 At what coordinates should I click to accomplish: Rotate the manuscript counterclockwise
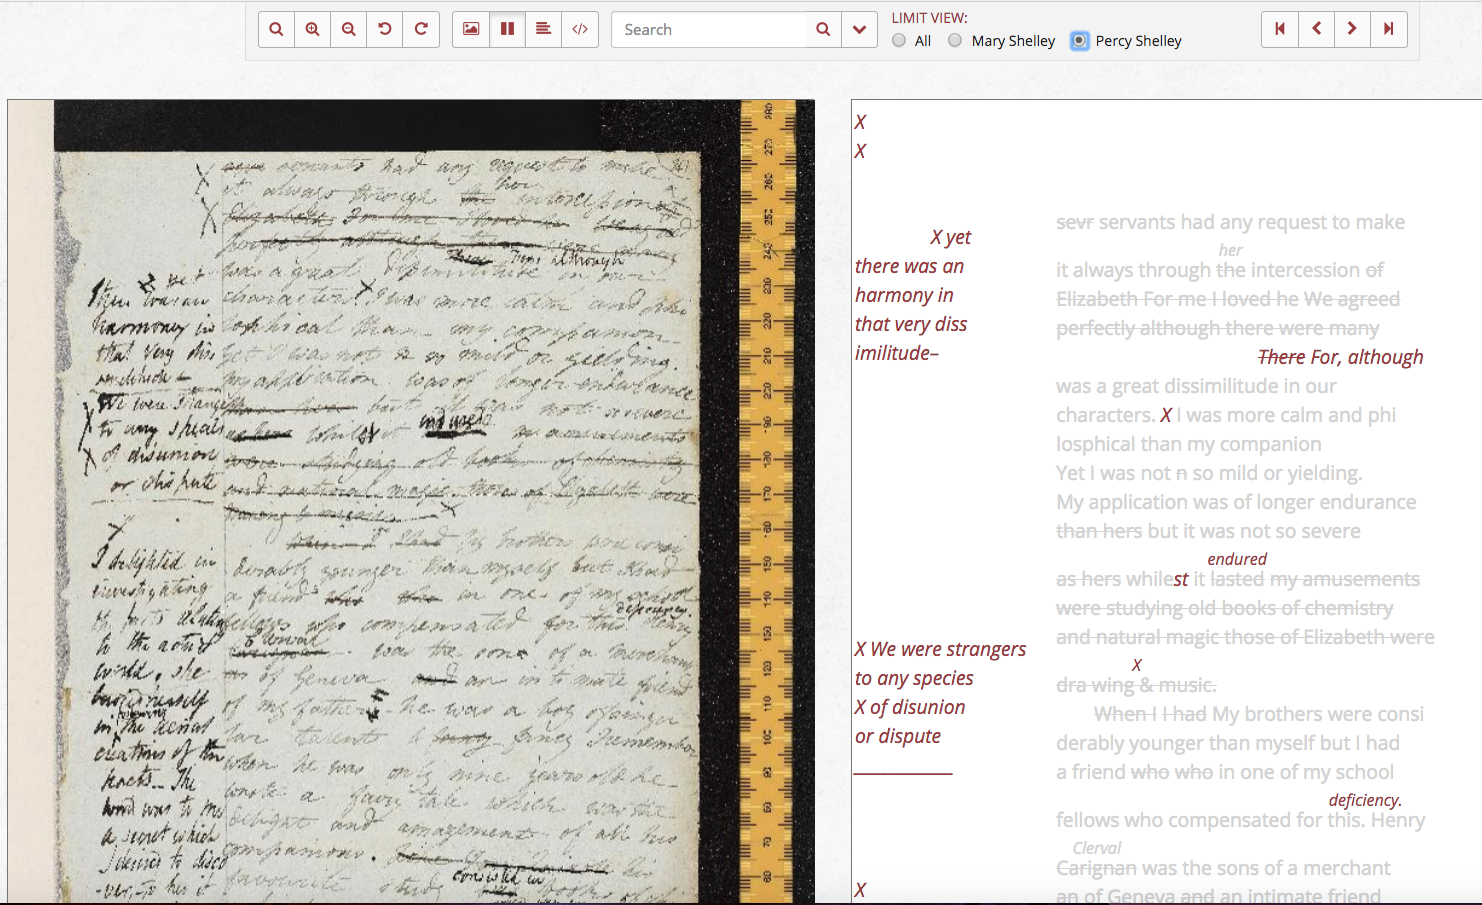[x=385, y=29]
